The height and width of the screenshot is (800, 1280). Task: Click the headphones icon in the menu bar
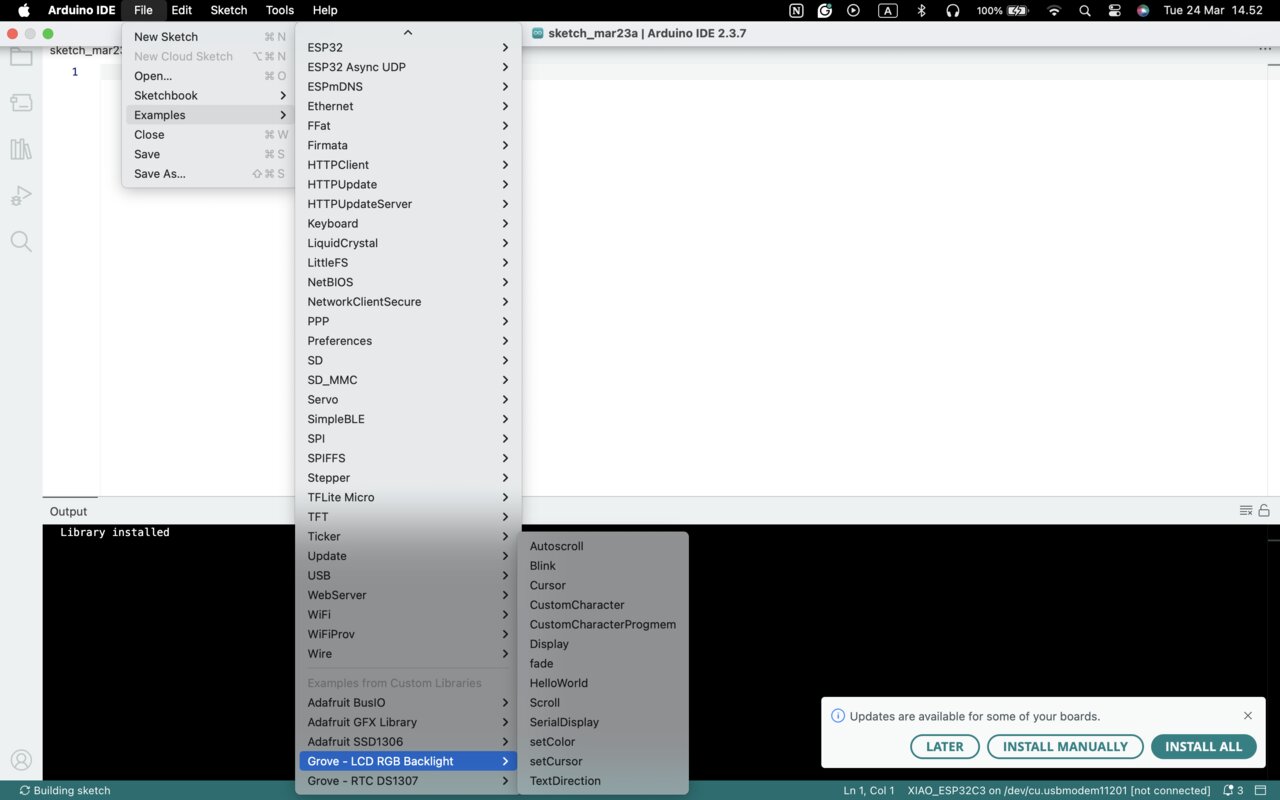click(953, 10)
